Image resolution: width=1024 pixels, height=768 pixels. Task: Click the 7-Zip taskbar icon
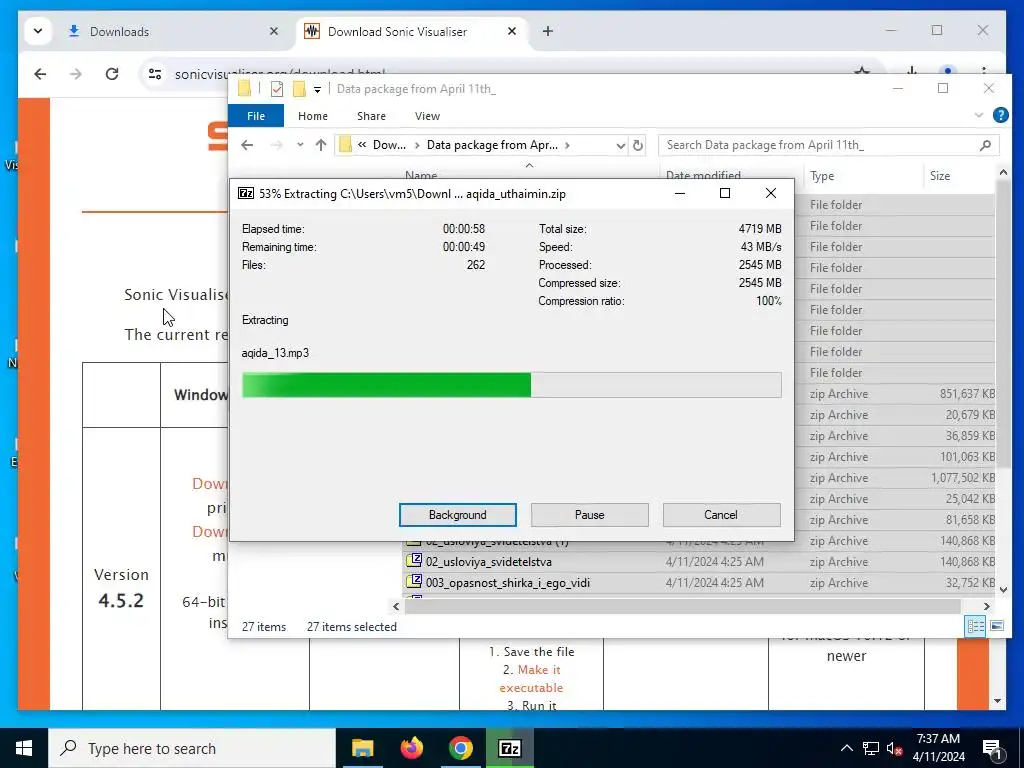(509, 748)
